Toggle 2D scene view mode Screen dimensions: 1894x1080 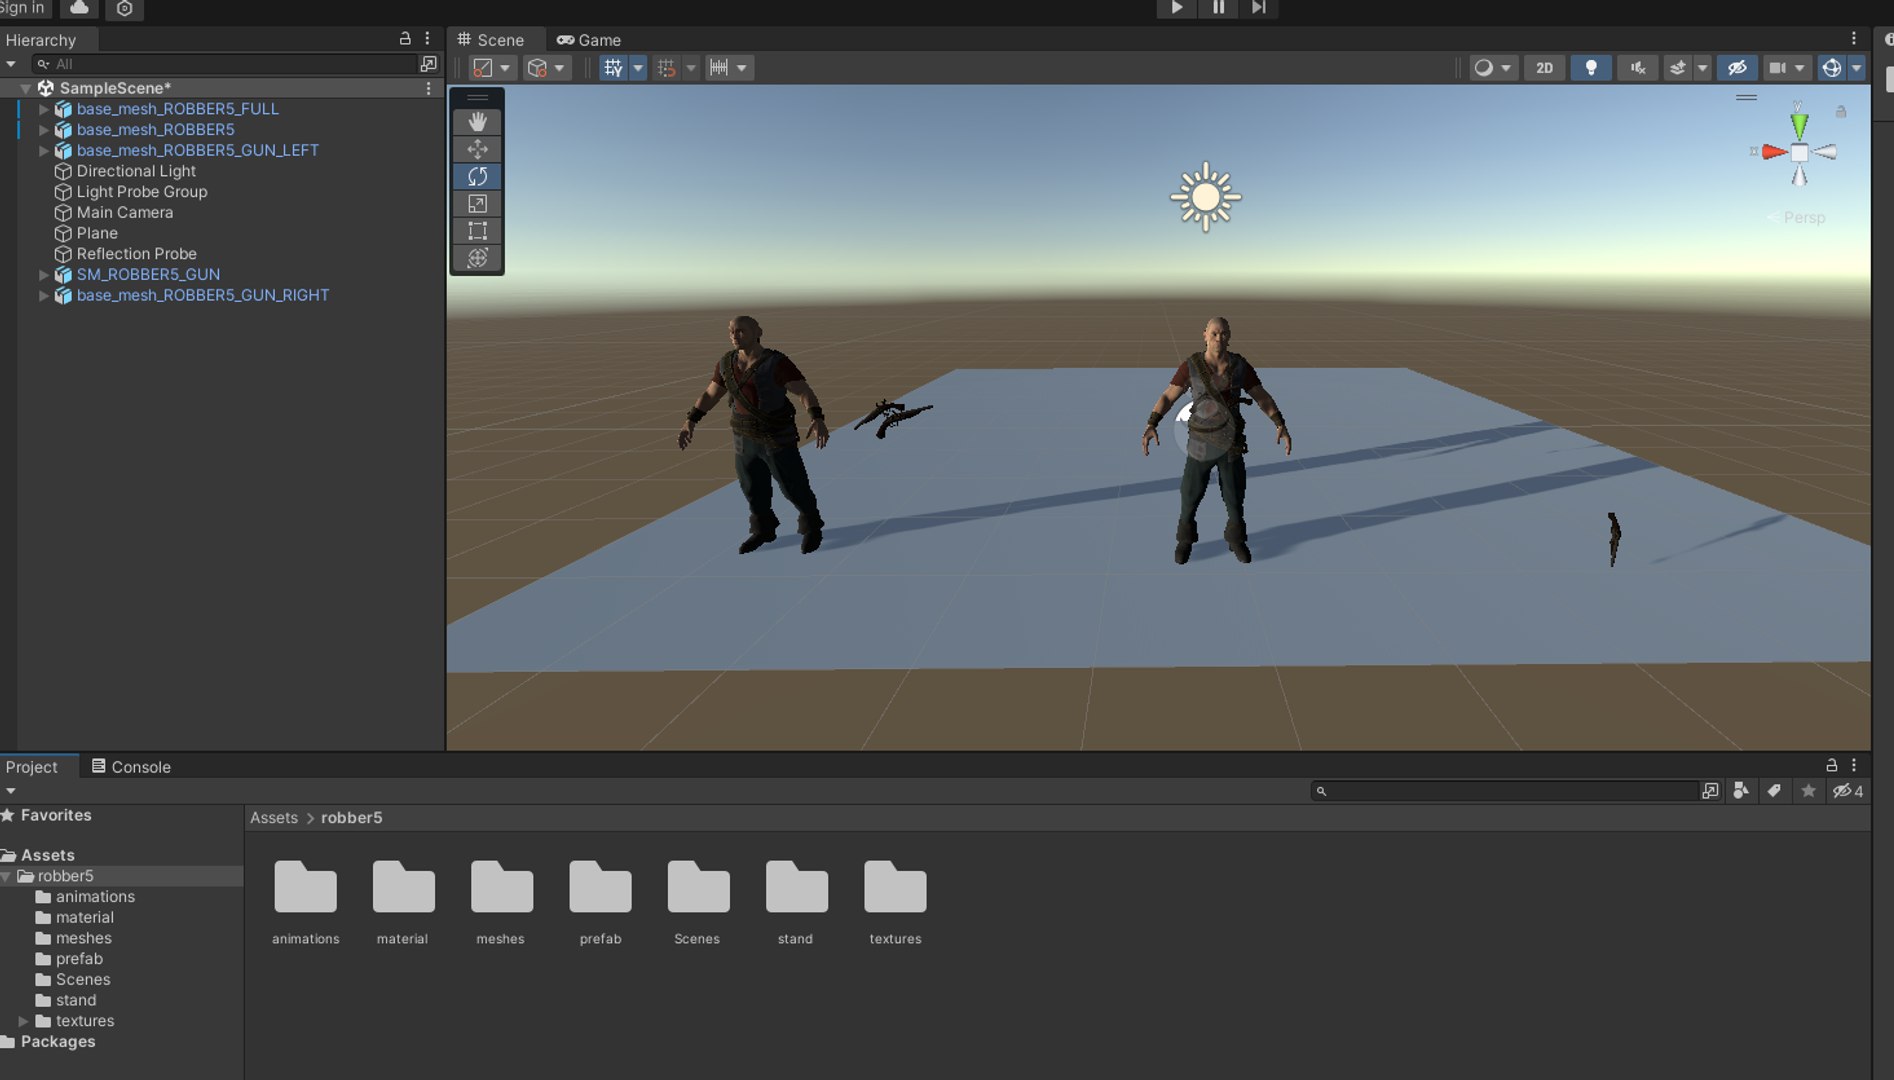point(1544,68)
